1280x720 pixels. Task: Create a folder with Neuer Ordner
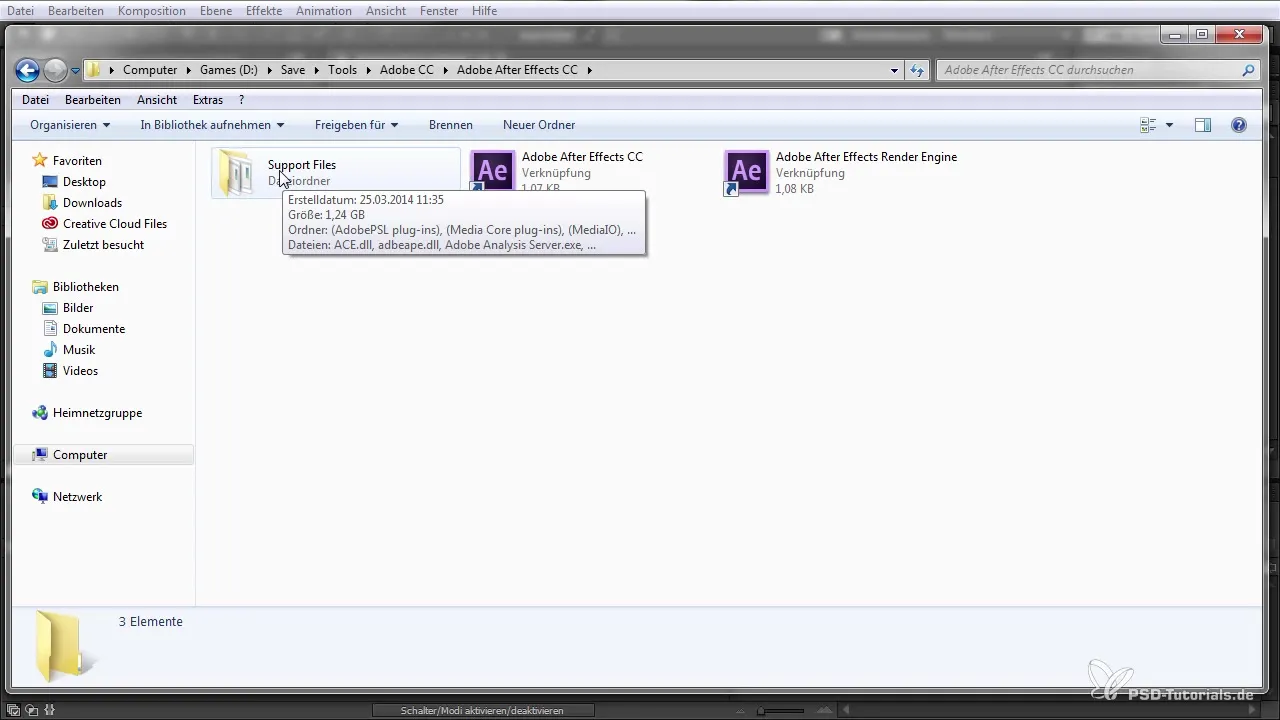point(539,125)
